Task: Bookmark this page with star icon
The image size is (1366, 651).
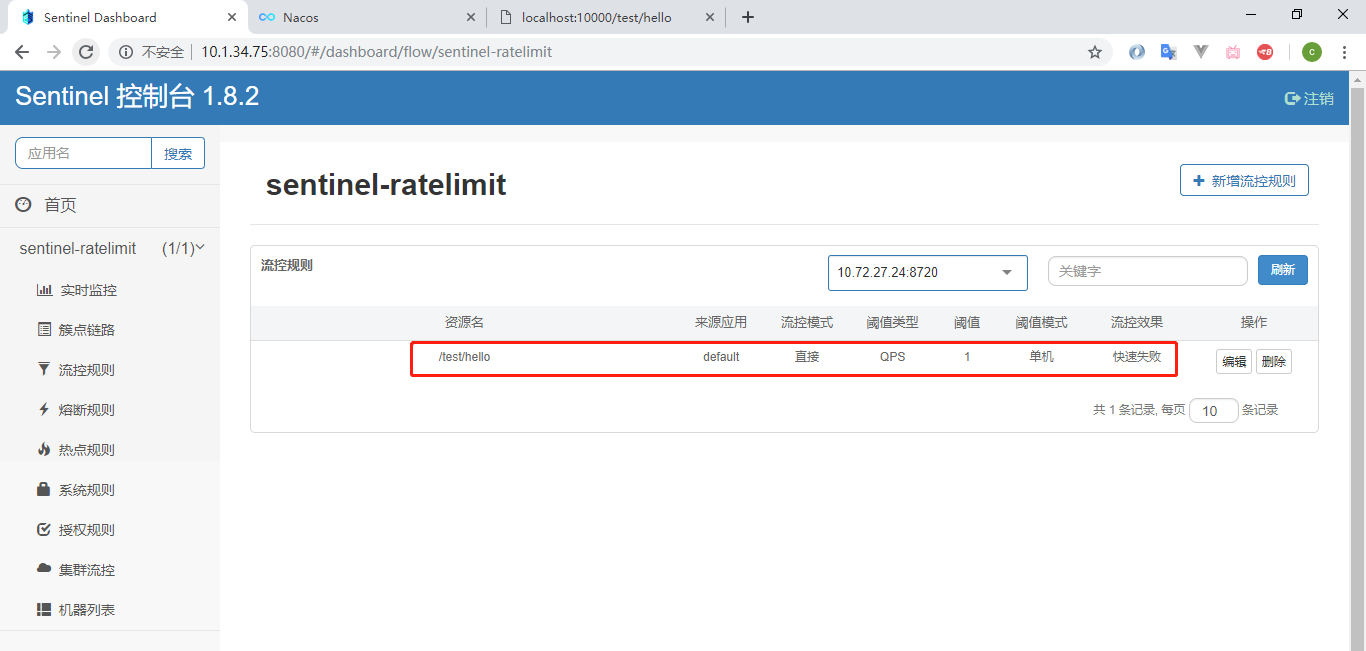Action: click(x=1095, y=52)
